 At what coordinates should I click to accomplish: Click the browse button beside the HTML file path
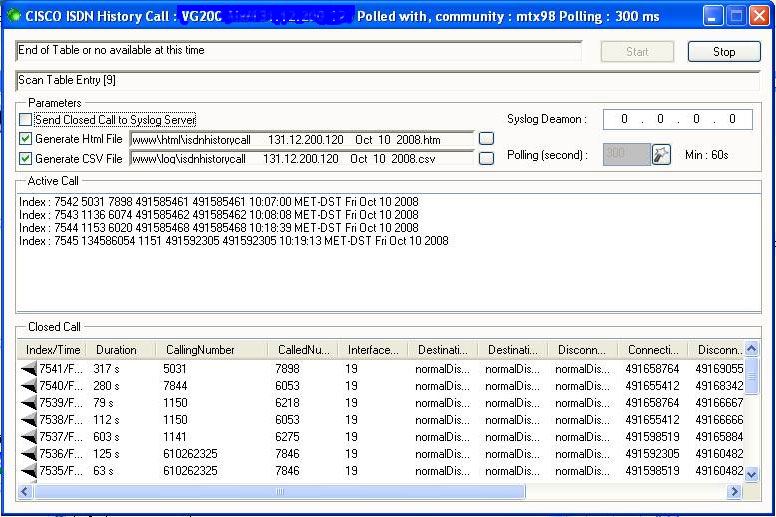click(486, 139)
